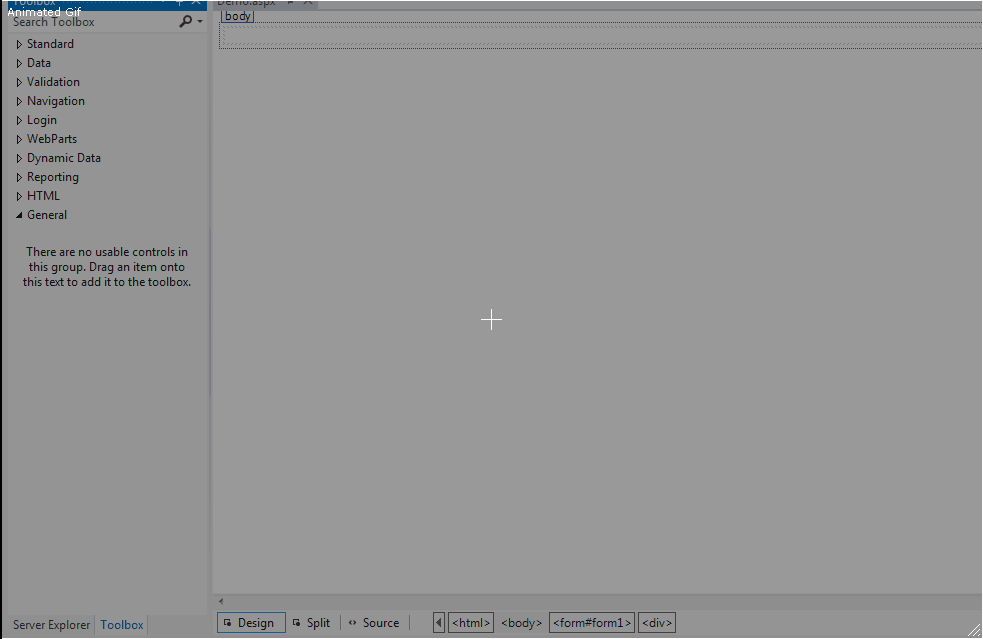Click the body tag label in designer

pos(238,16)
